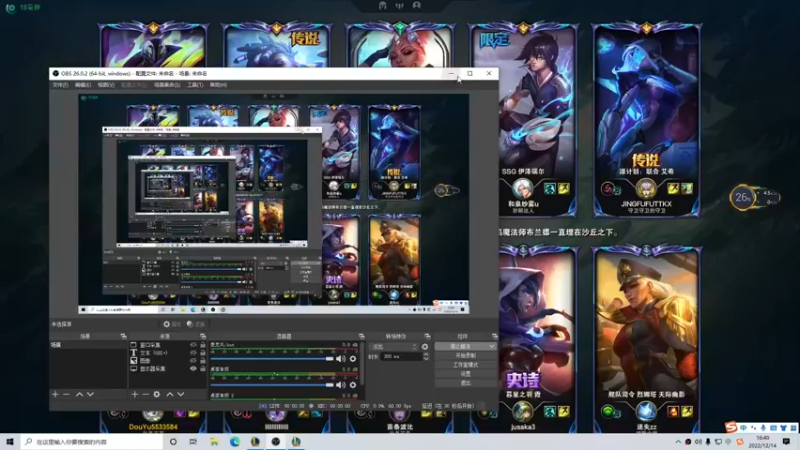Adjust the desktop audio volume slider
This screenshot has height=450, width=800.
pos(271,385)
